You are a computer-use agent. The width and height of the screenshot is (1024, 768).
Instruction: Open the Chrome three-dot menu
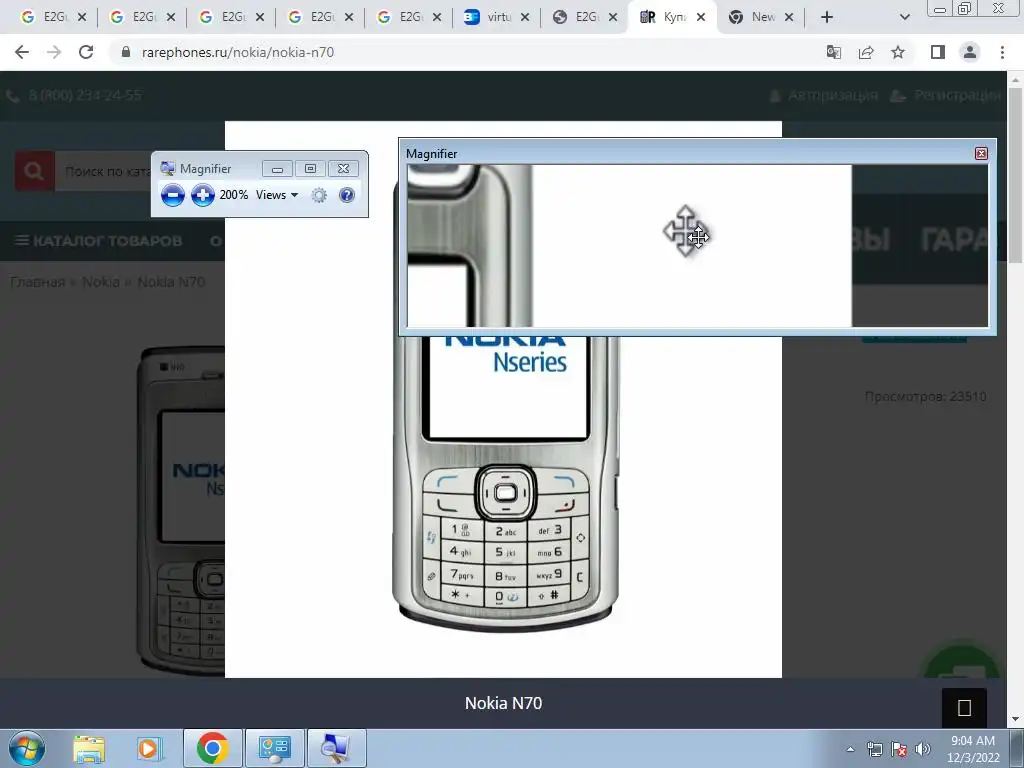[1002, 52]
